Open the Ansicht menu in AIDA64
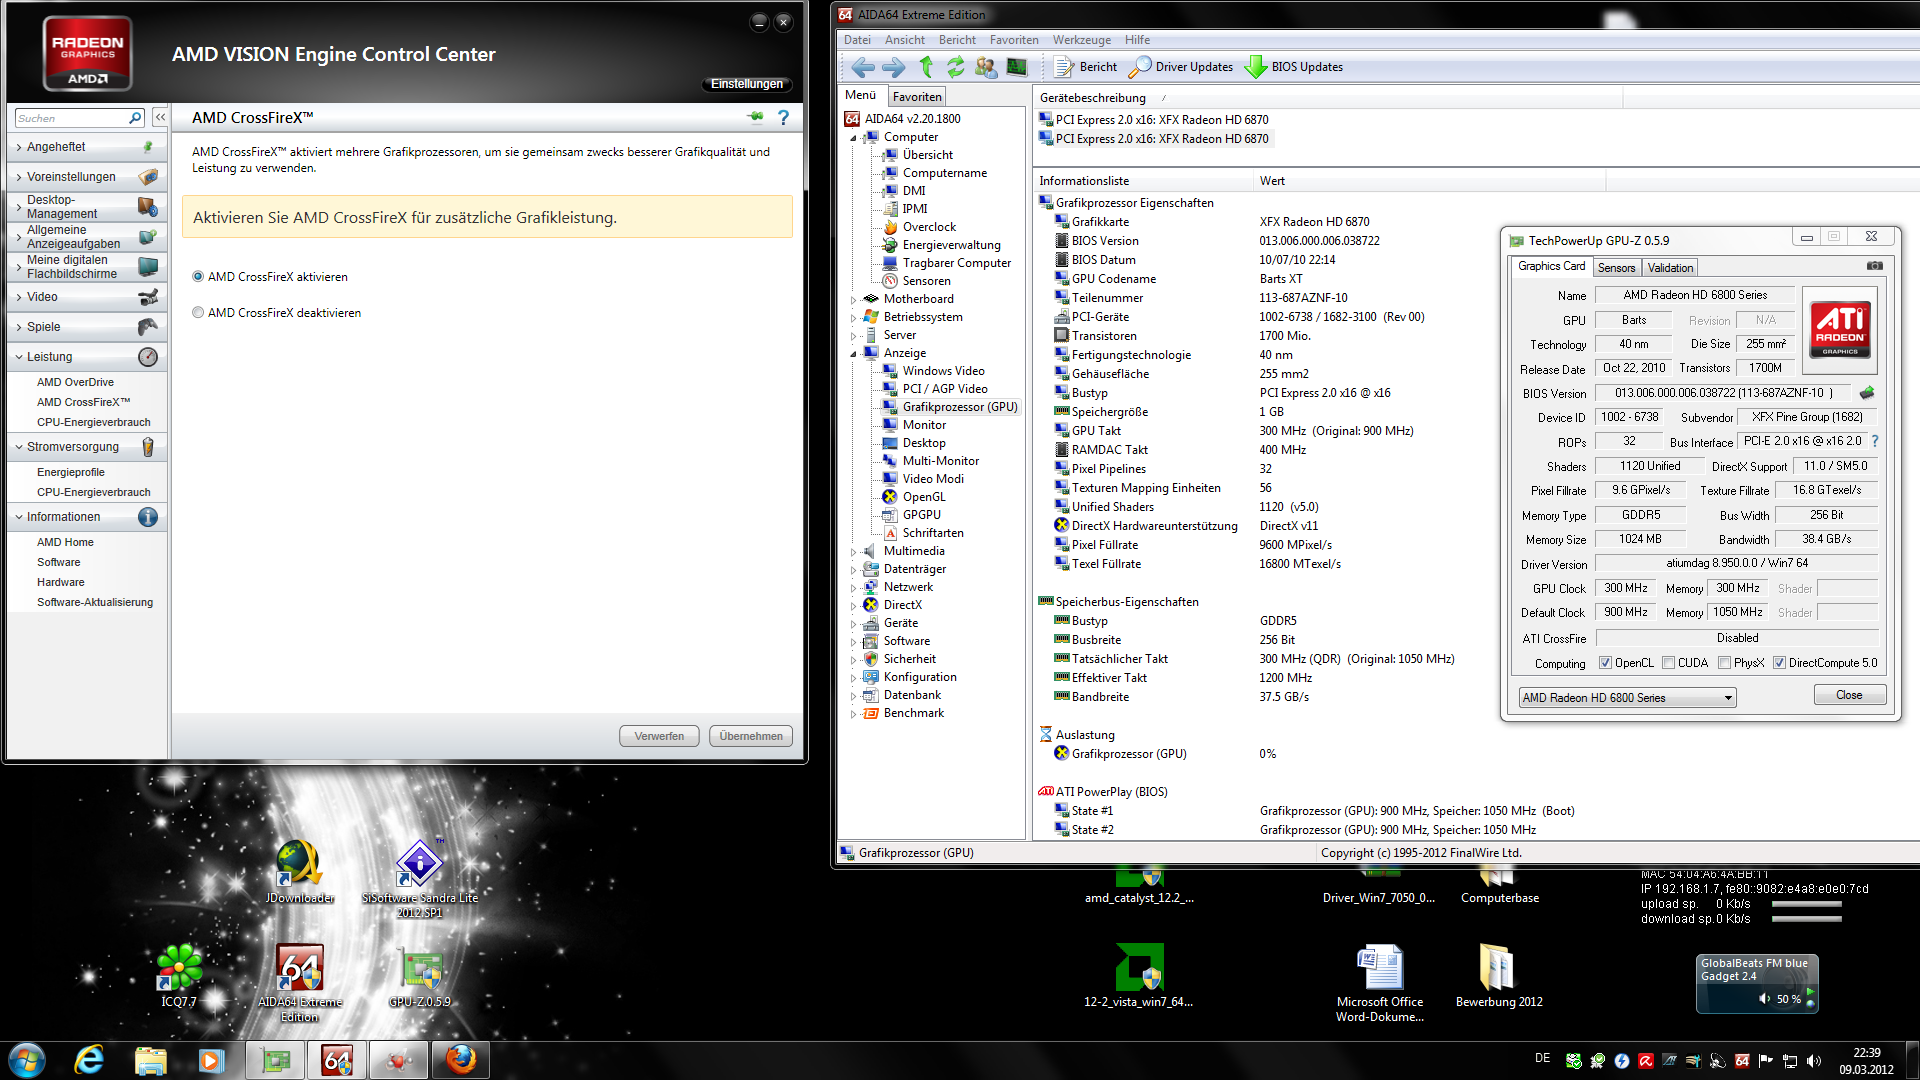 tap(904, 40)
